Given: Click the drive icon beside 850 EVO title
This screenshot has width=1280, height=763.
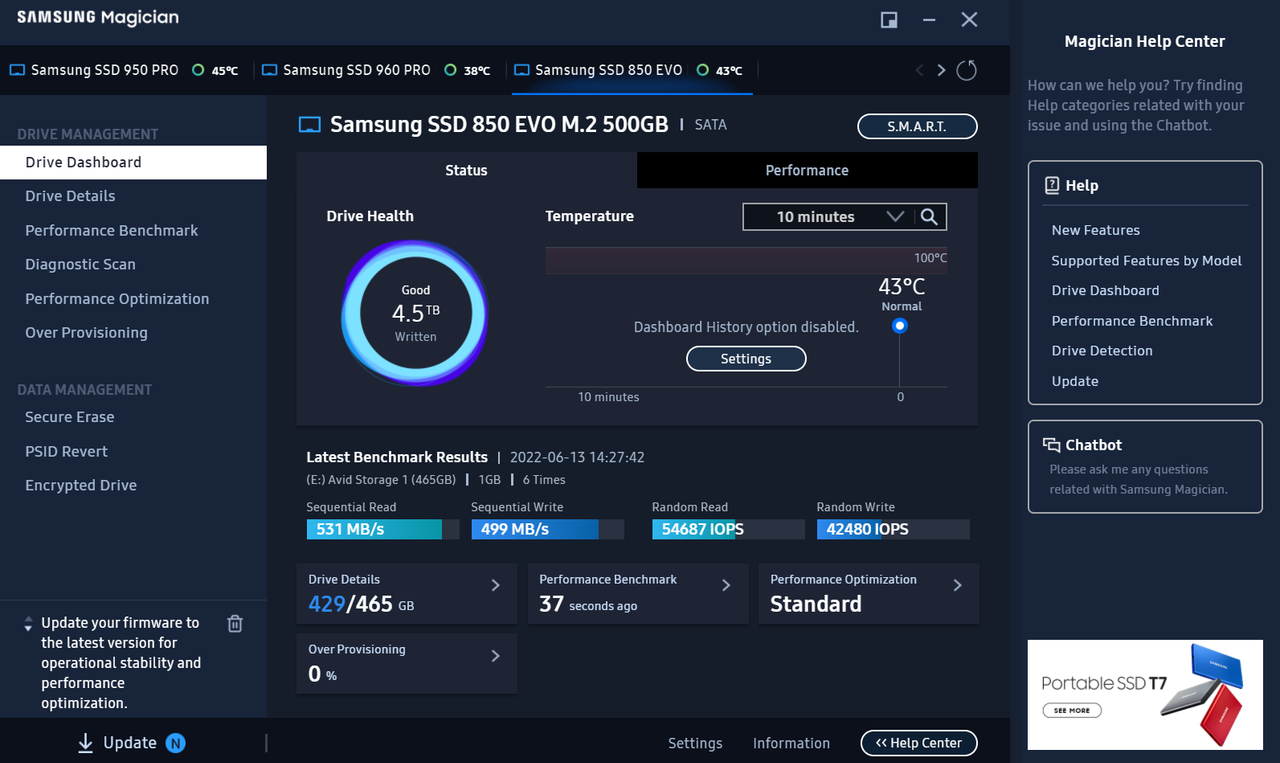Looking at the screenshot, I should (310, 125).
